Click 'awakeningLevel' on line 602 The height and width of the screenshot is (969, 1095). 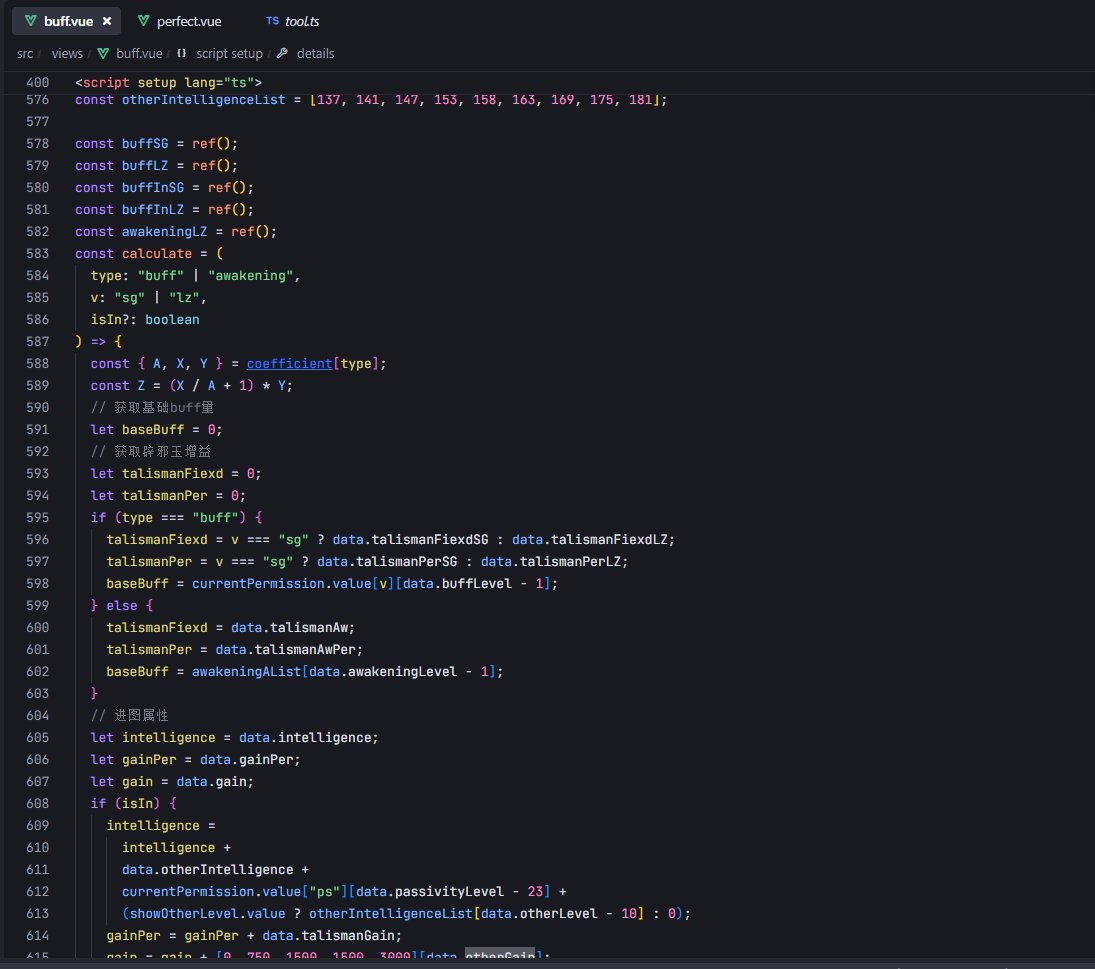coord(402,672)
